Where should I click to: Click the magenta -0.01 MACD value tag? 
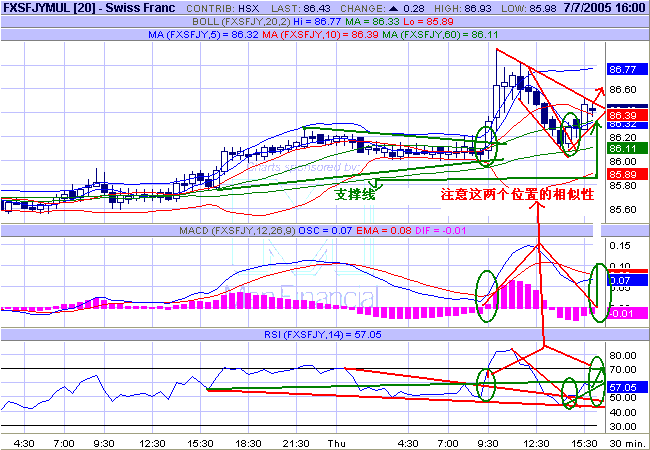point(626,313)
